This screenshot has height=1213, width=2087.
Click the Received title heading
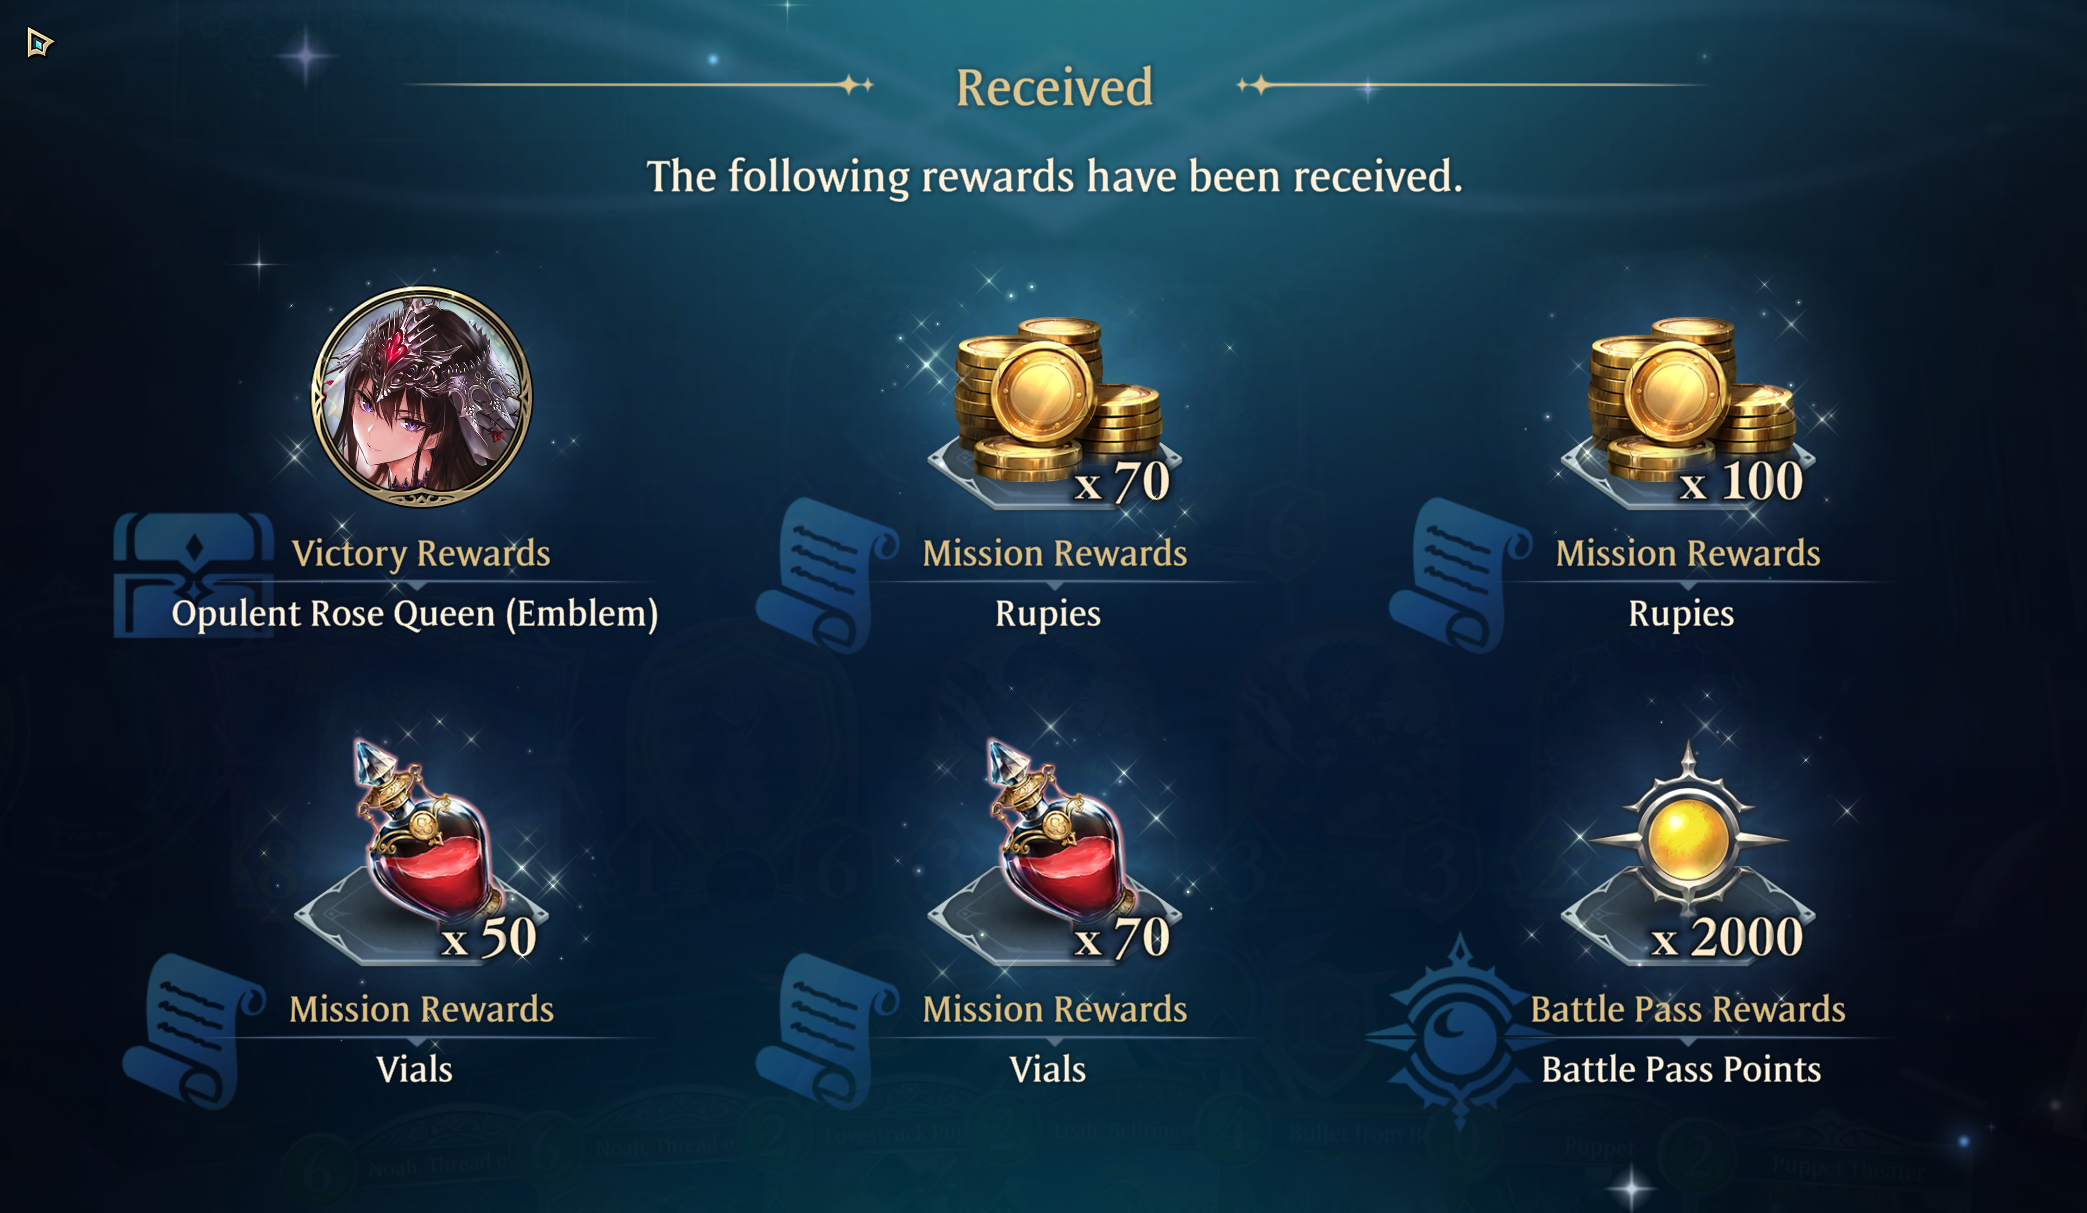tap(1055, 87)
